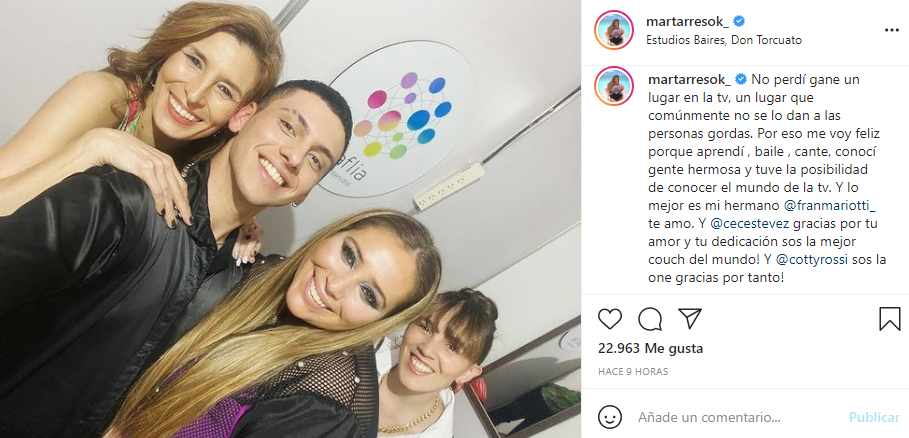Like the post with the heart icon
The width and height of the screenshot is (909, 438).
tap(609, 319)
